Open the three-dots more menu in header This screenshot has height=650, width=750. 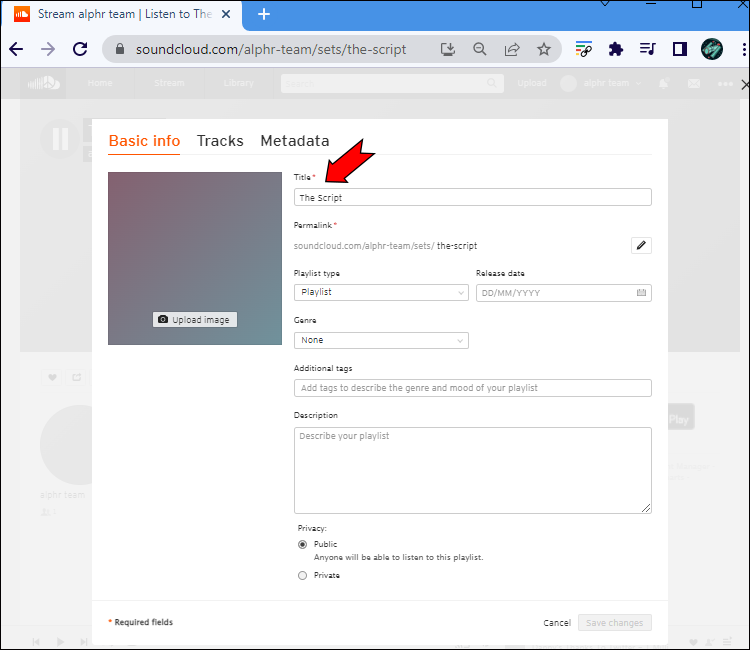click(x=725, y=84)
